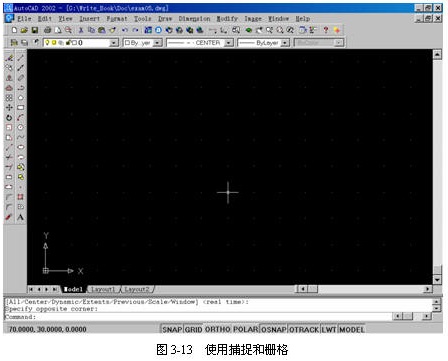Click the Save (floppy disk) icon
This screenshot has width=448, height=361.
coord(34,30)
